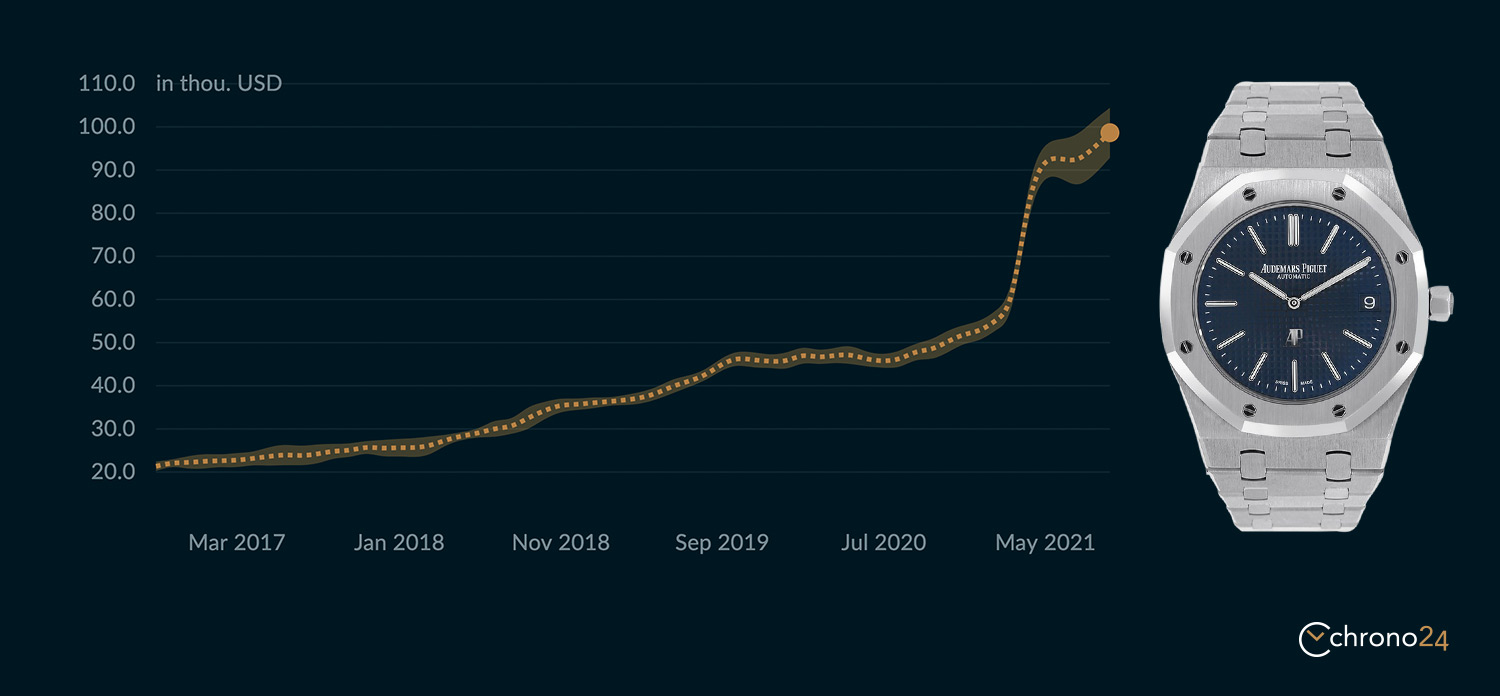Click the watch crown on the right side
Viewport: 1500px width, 696px height.
1440,303
